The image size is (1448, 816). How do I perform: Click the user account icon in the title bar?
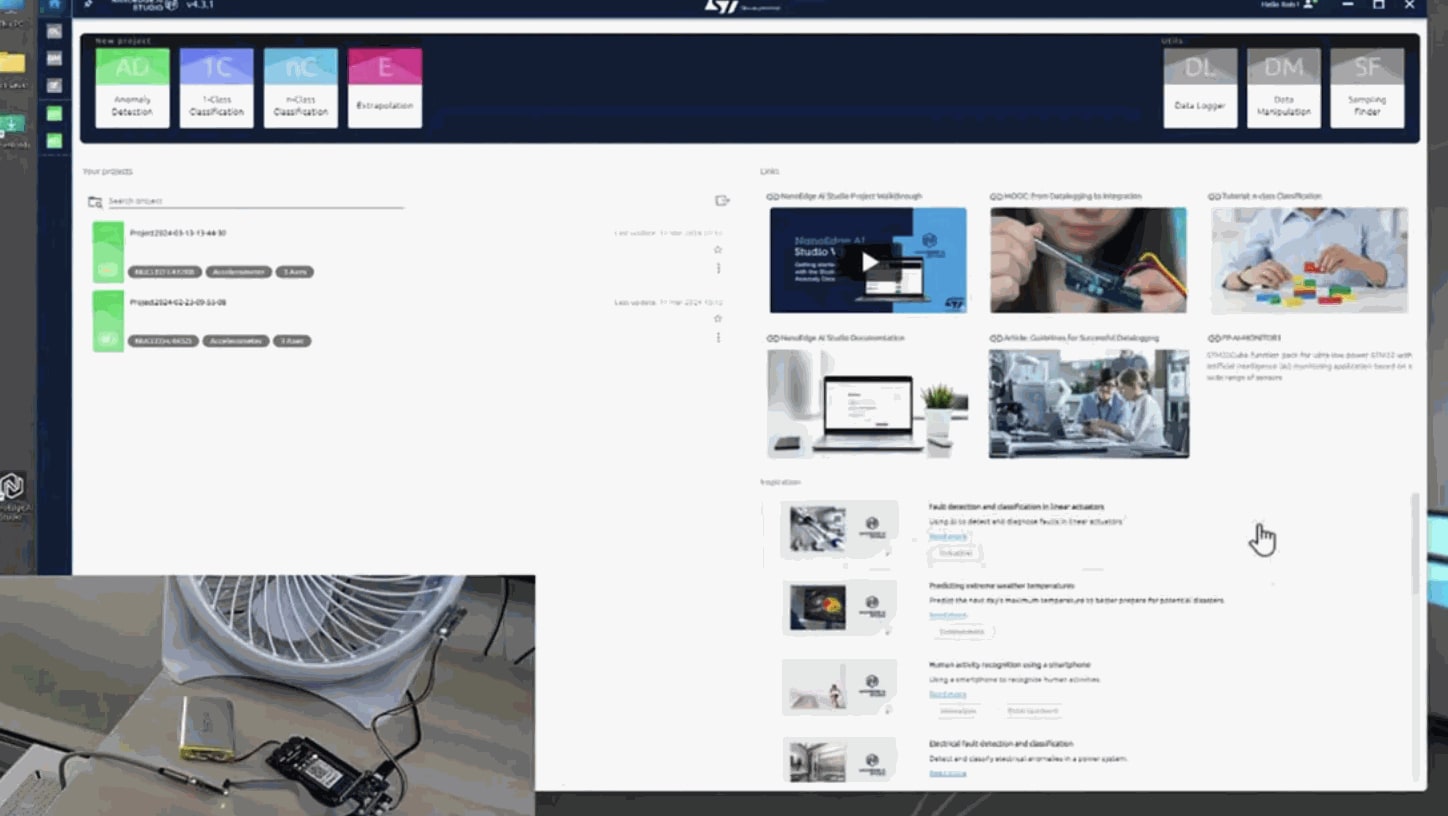point(1310,5)
